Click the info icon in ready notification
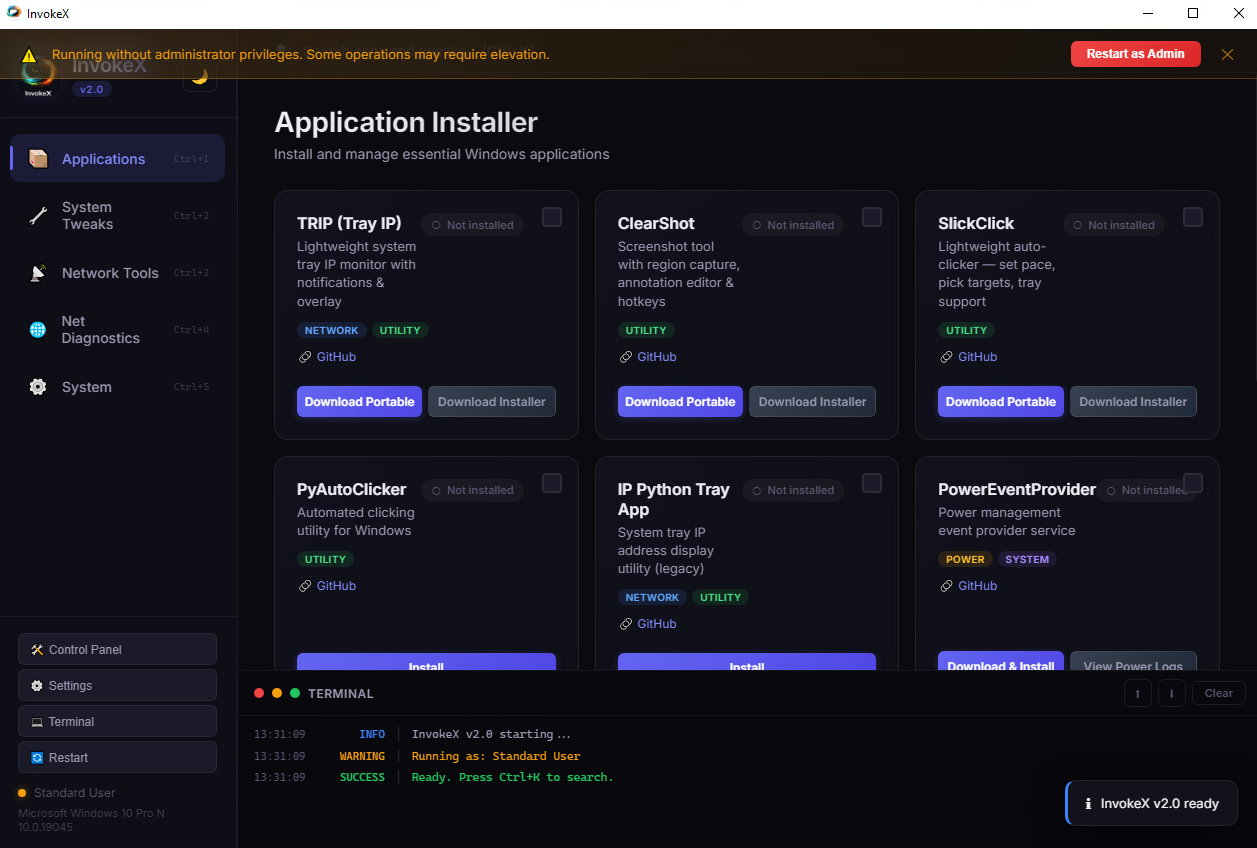 coord(1088,803)
